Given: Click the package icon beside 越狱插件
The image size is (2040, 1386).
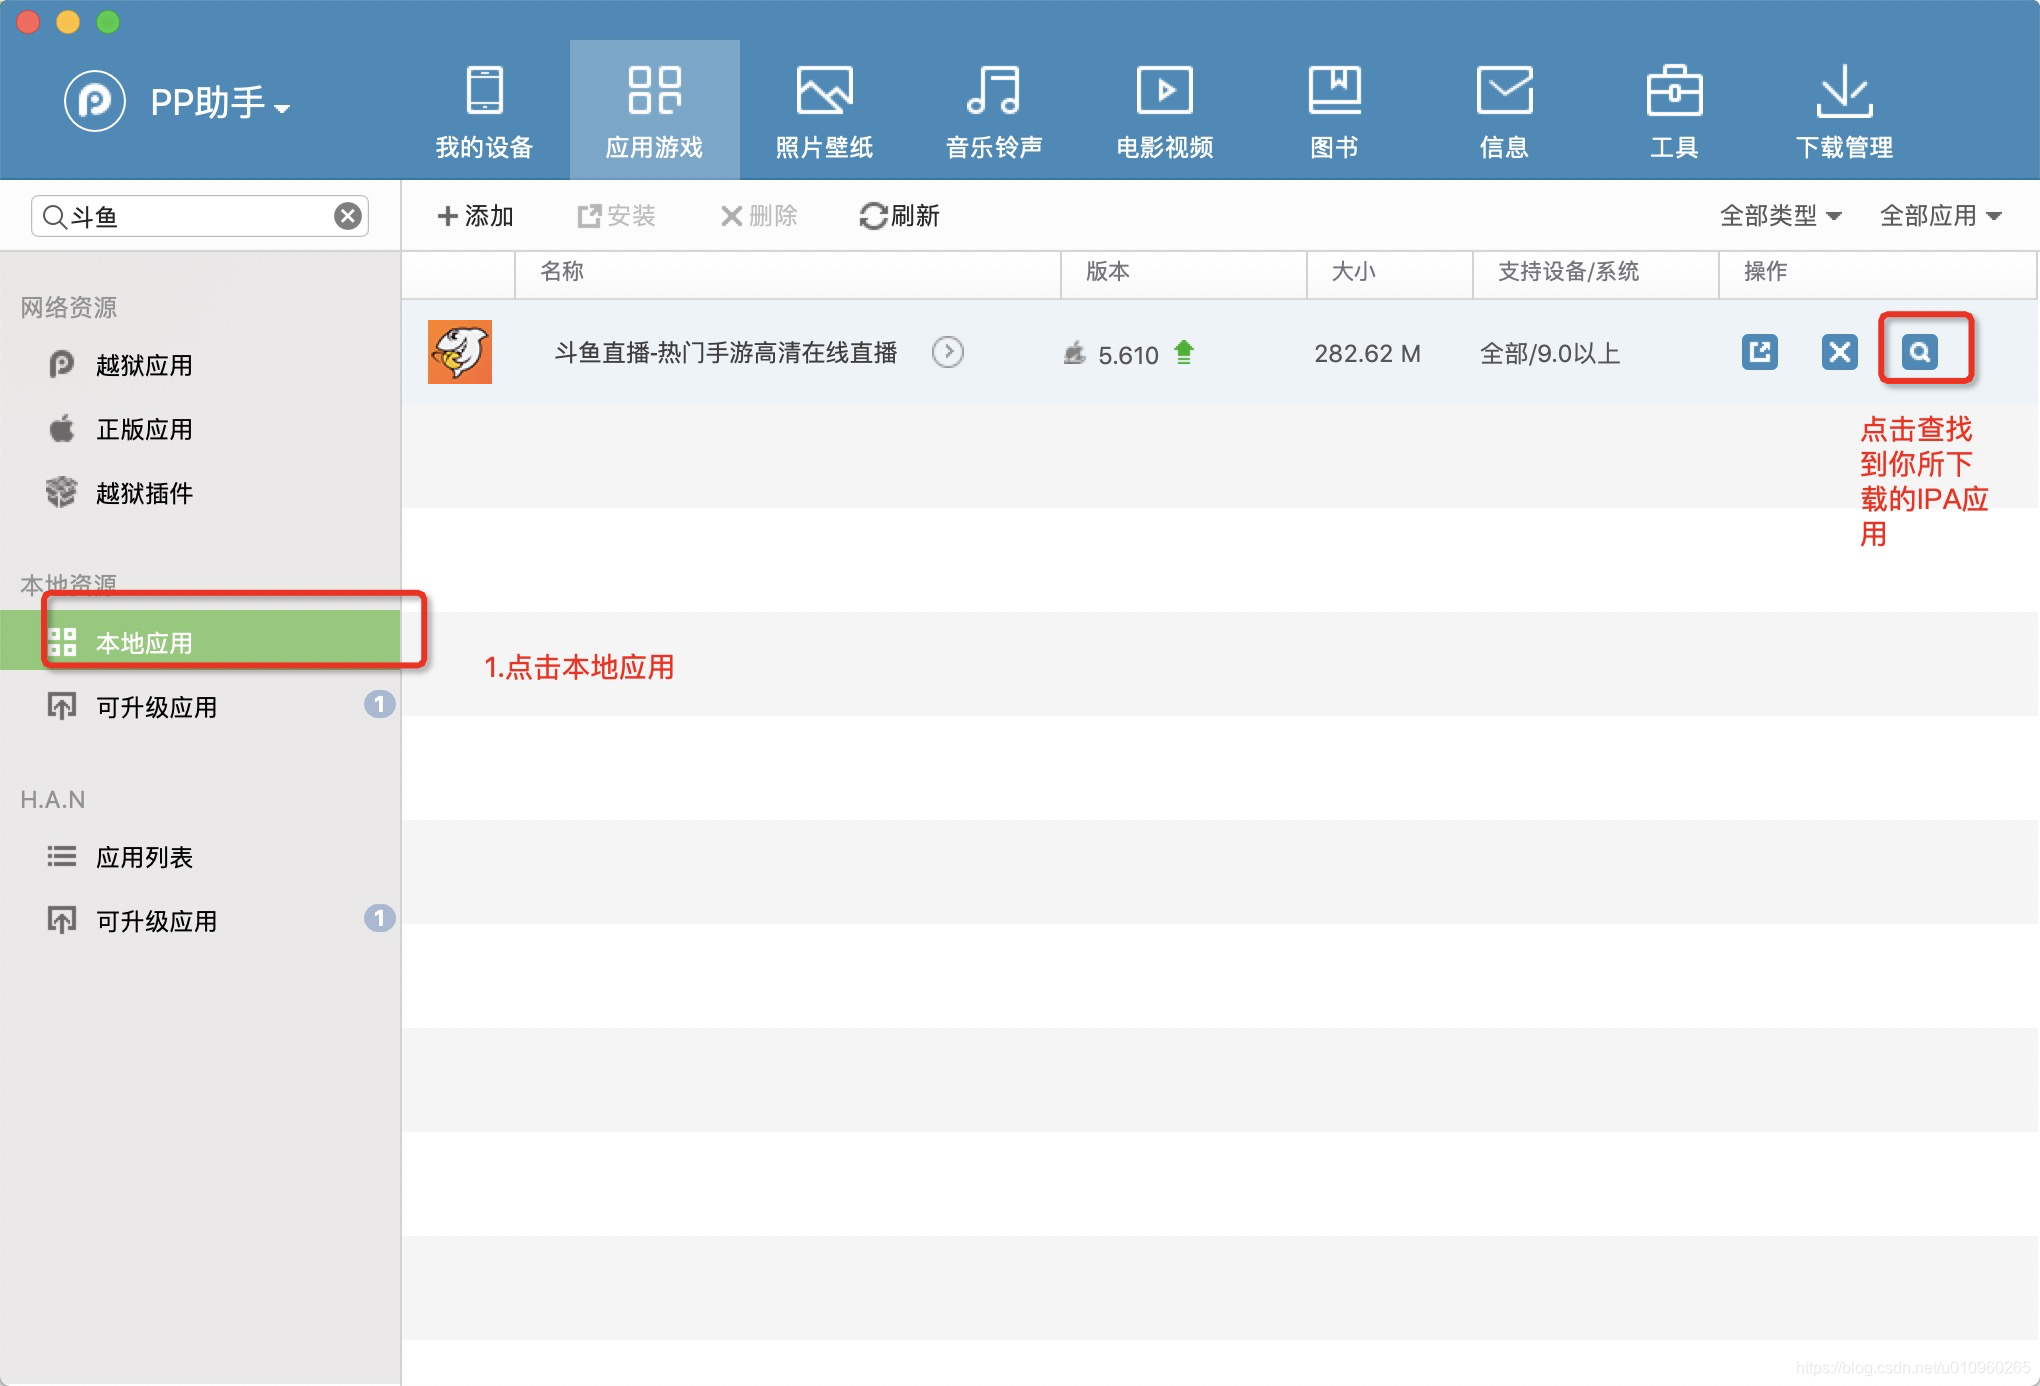Looking at the screenshot, I should [62, 492].
